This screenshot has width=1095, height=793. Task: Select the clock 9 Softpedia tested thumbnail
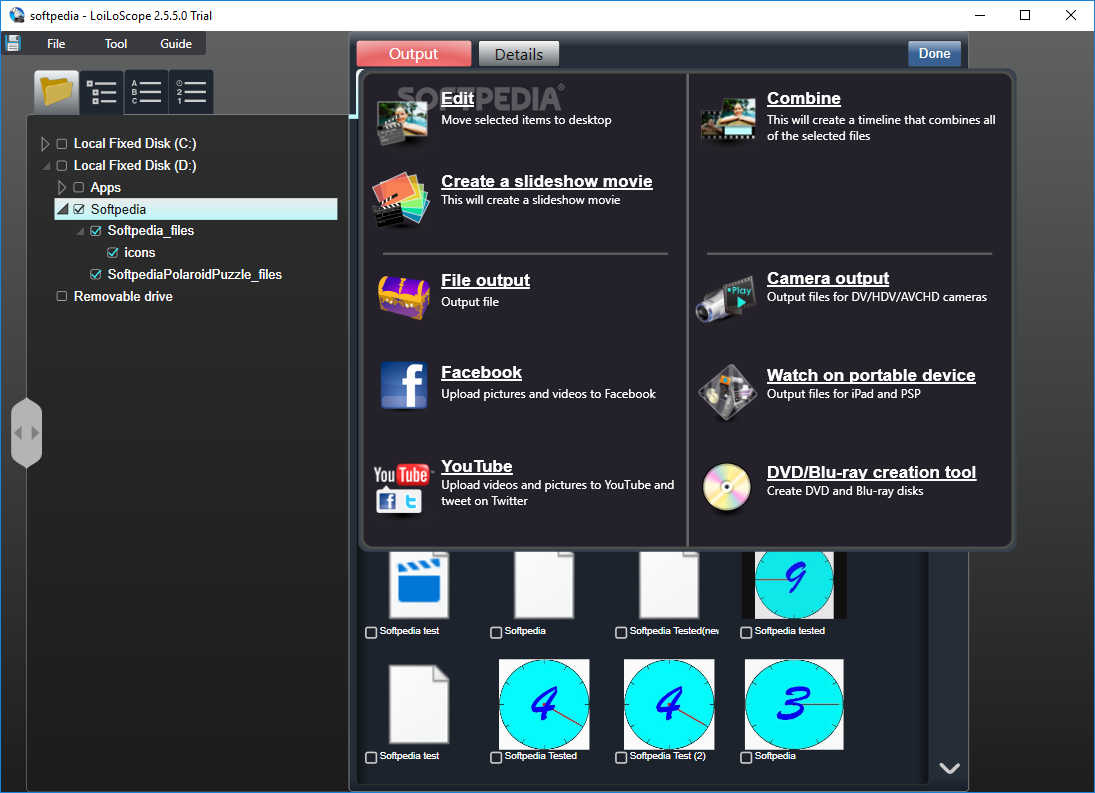click(794, 585)
